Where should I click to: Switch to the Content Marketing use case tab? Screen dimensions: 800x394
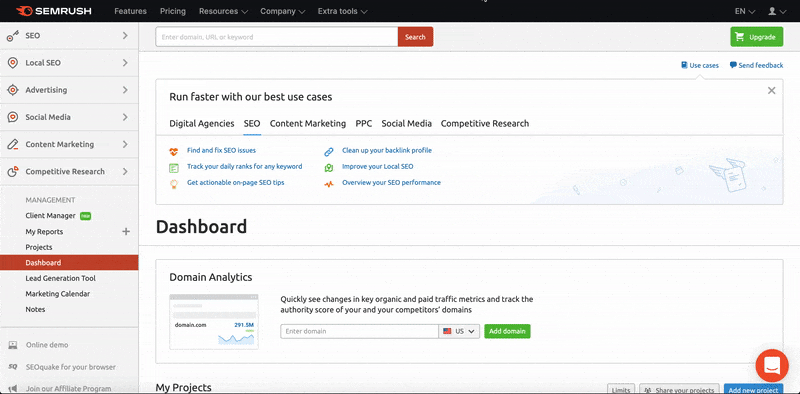(308, 124)
